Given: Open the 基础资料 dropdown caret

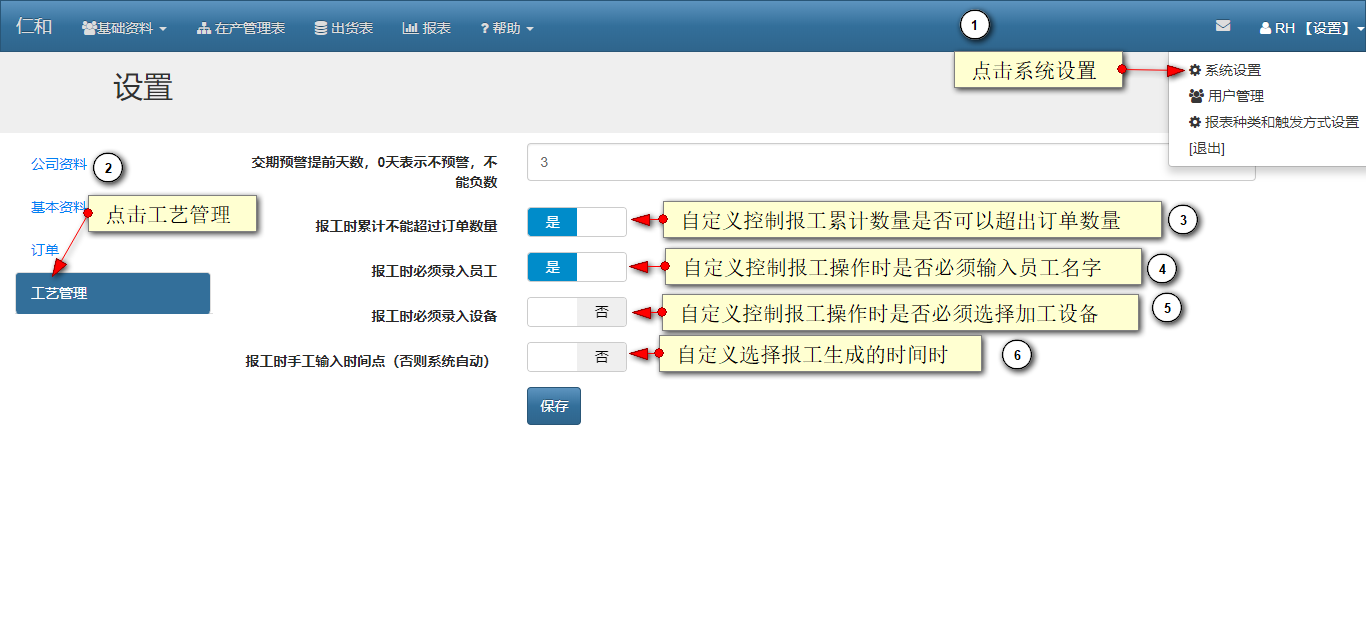Looking at the screenshot, I should (x=163, y=29).
